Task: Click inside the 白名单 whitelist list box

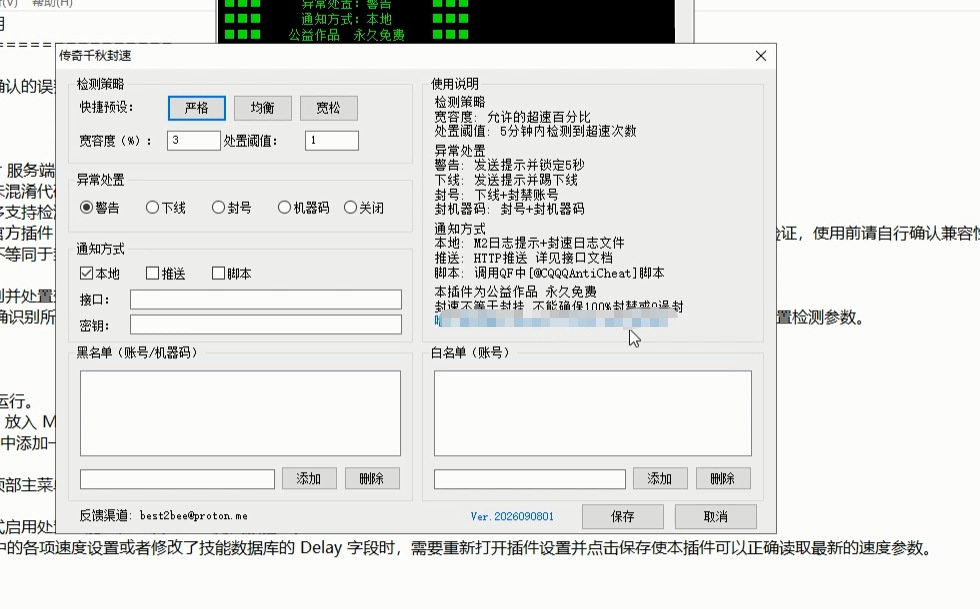Action: click(x=593, y=413)
